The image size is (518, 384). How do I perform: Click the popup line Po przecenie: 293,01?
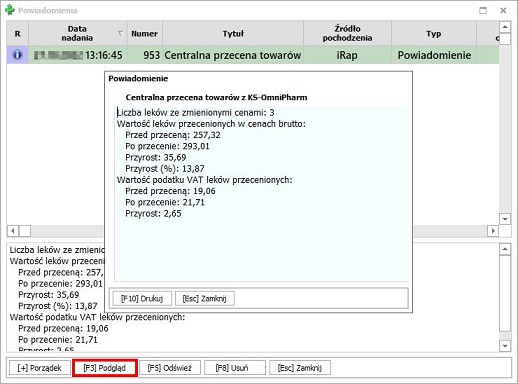(x=167, y=146)
